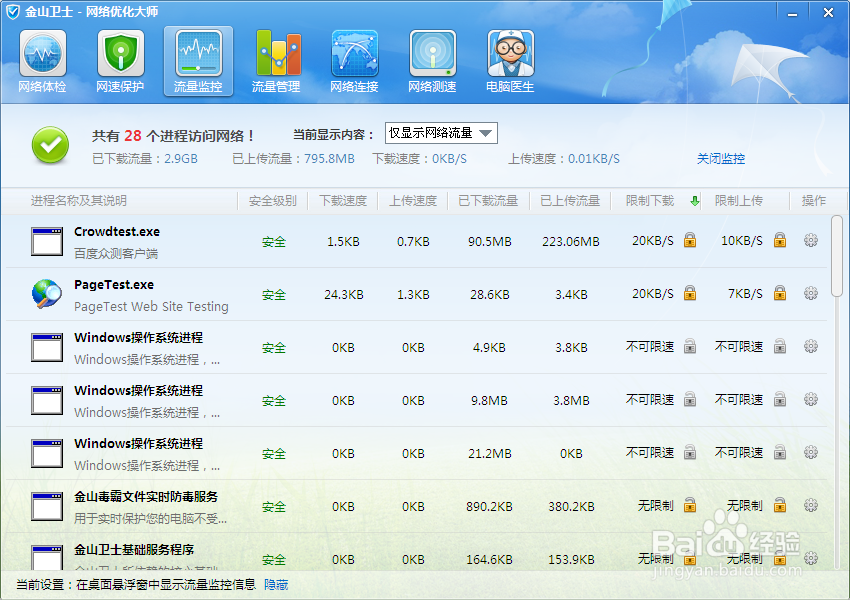The height and width of the screenshot is (600, 850).
Task: Click the 操作 column header
Action: point(814,201)
